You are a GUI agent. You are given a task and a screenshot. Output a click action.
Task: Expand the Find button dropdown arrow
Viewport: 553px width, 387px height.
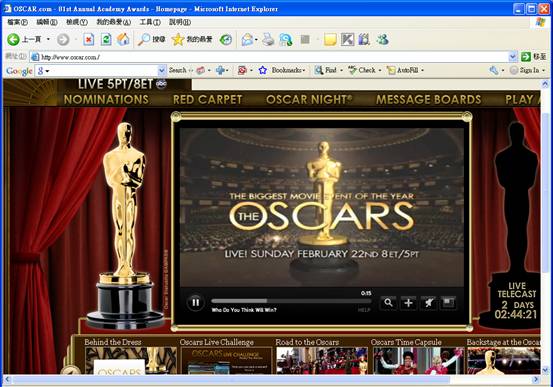[x=341, y=71]
